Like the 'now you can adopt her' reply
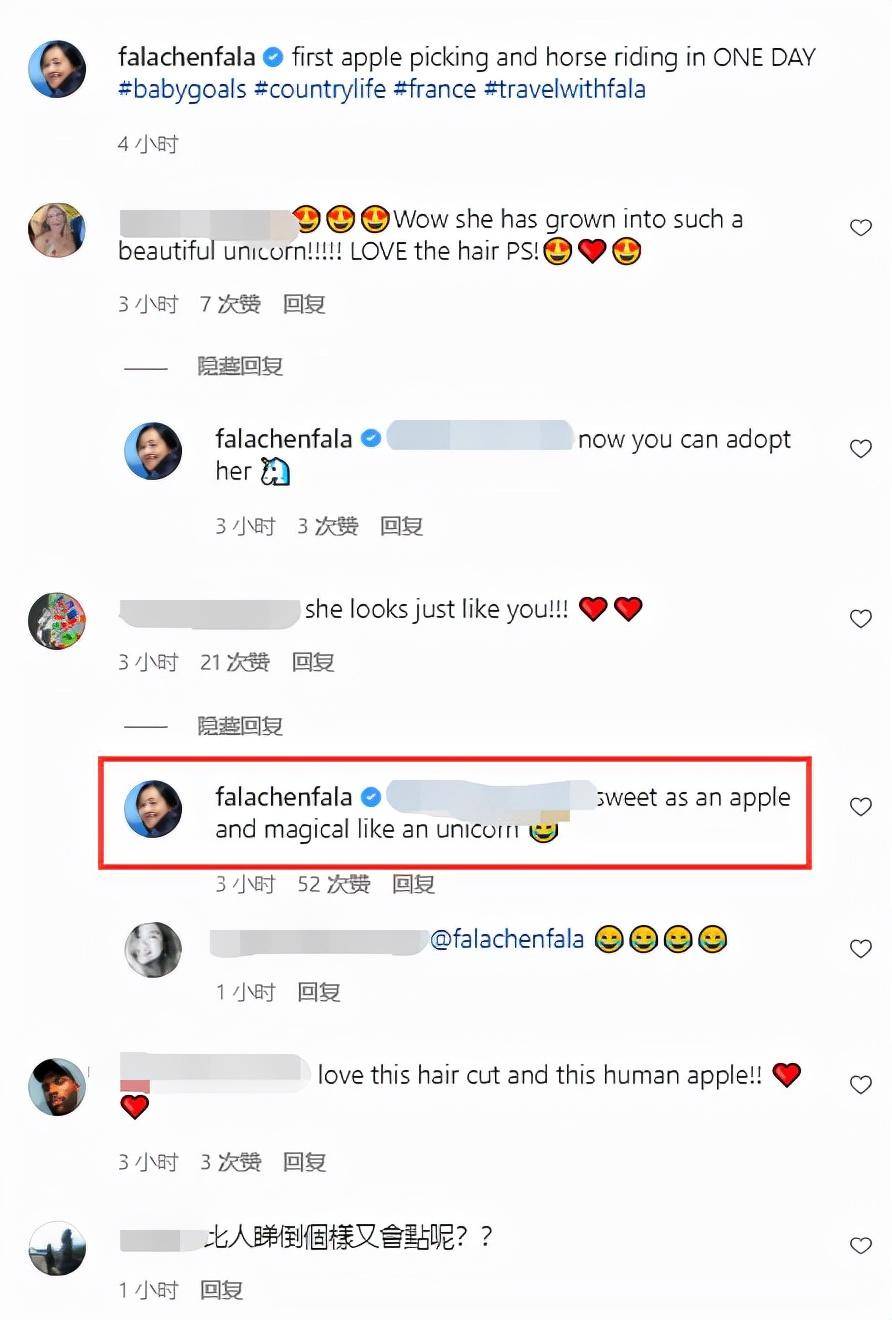 [860, 449]
